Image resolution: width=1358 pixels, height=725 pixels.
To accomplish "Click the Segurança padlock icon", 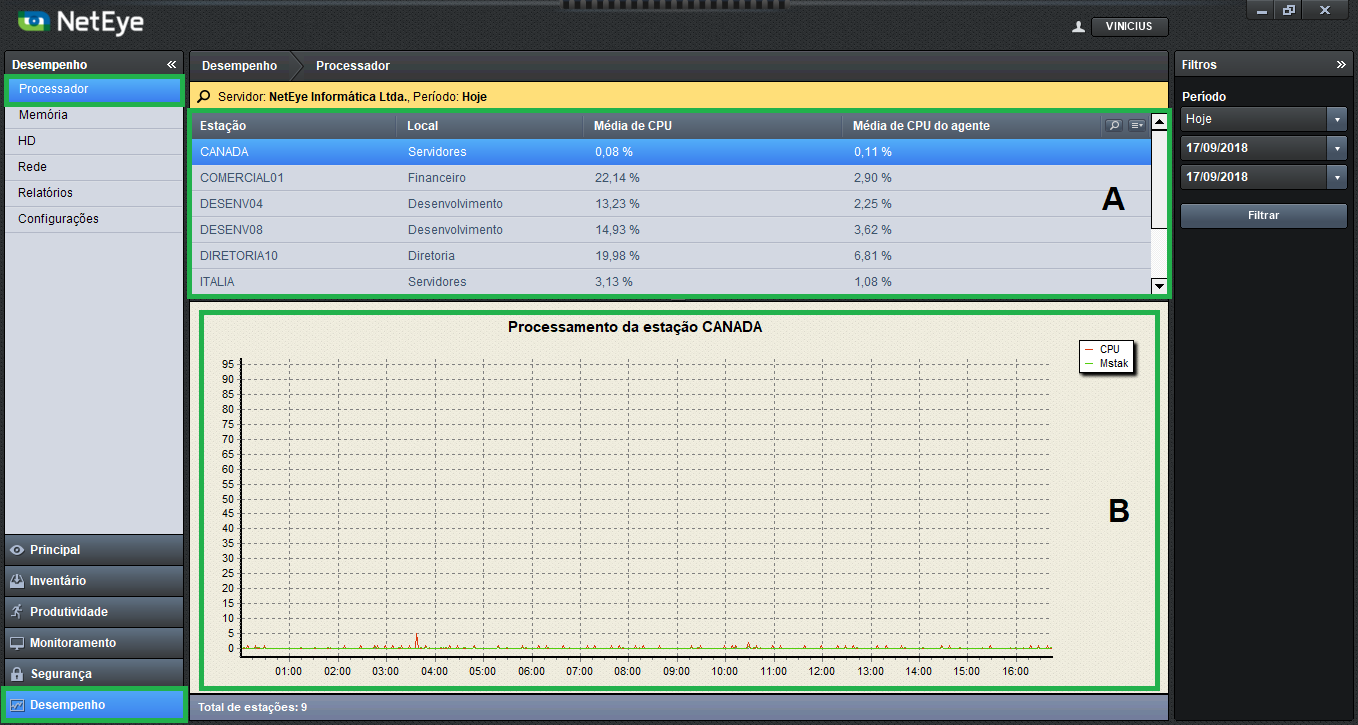I will tap(17, 674).
